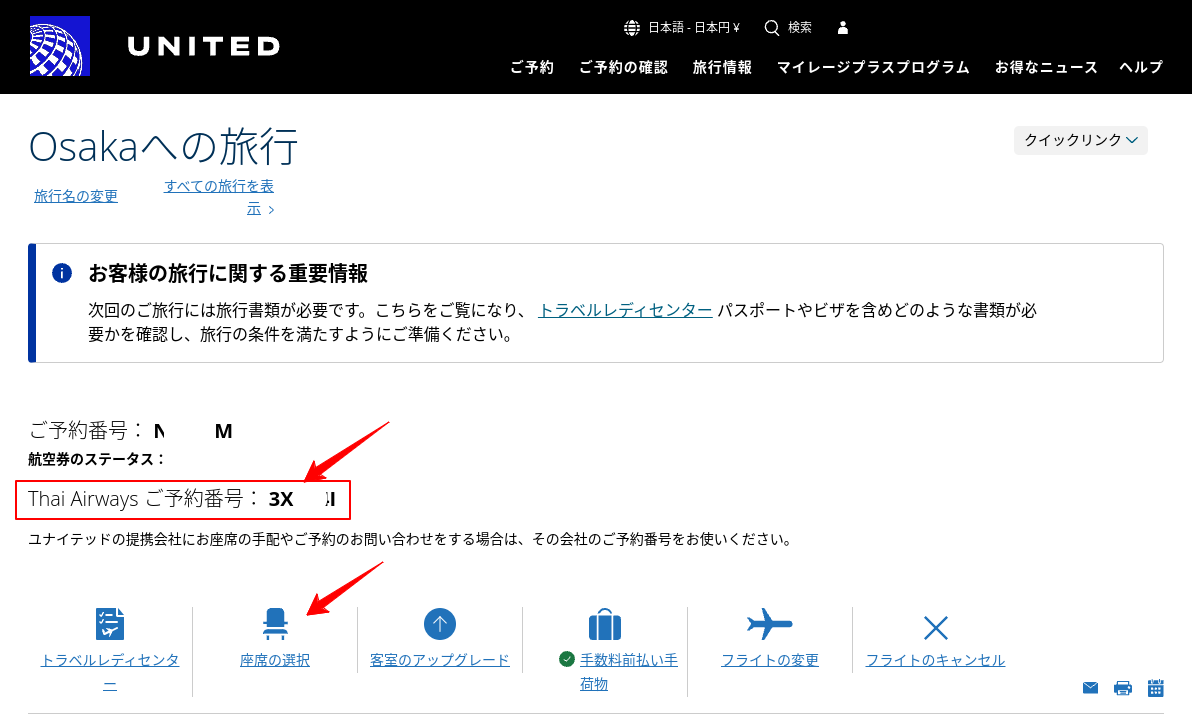Viewport: 1192px width, 727px height.
Task: Click the フライトの変更 link
Action: coord(770,660)
